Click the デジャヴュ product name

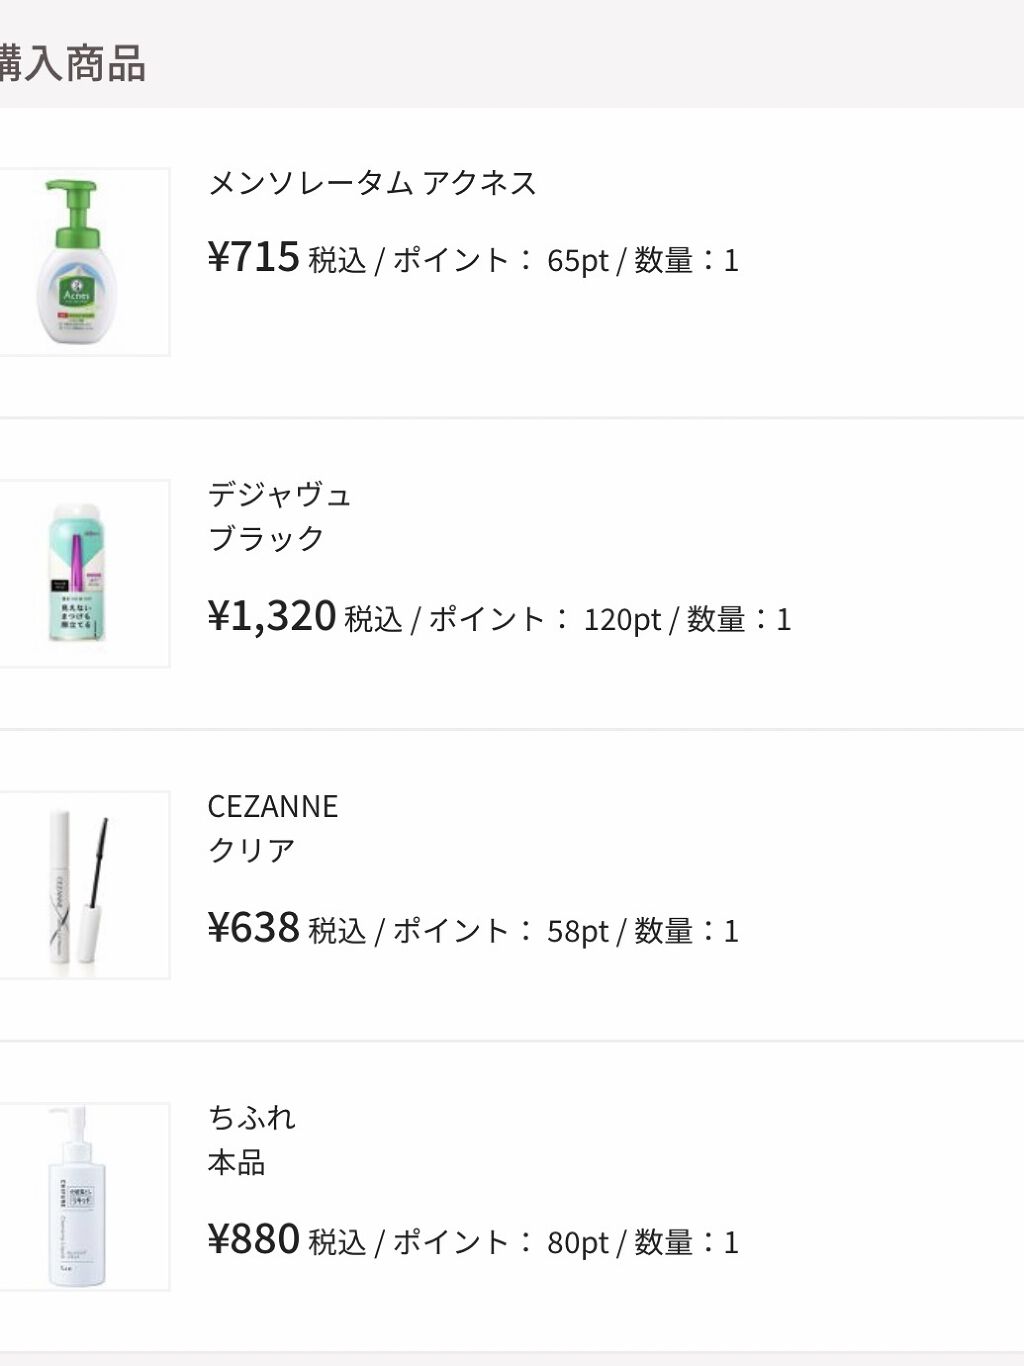coord(279,495)
